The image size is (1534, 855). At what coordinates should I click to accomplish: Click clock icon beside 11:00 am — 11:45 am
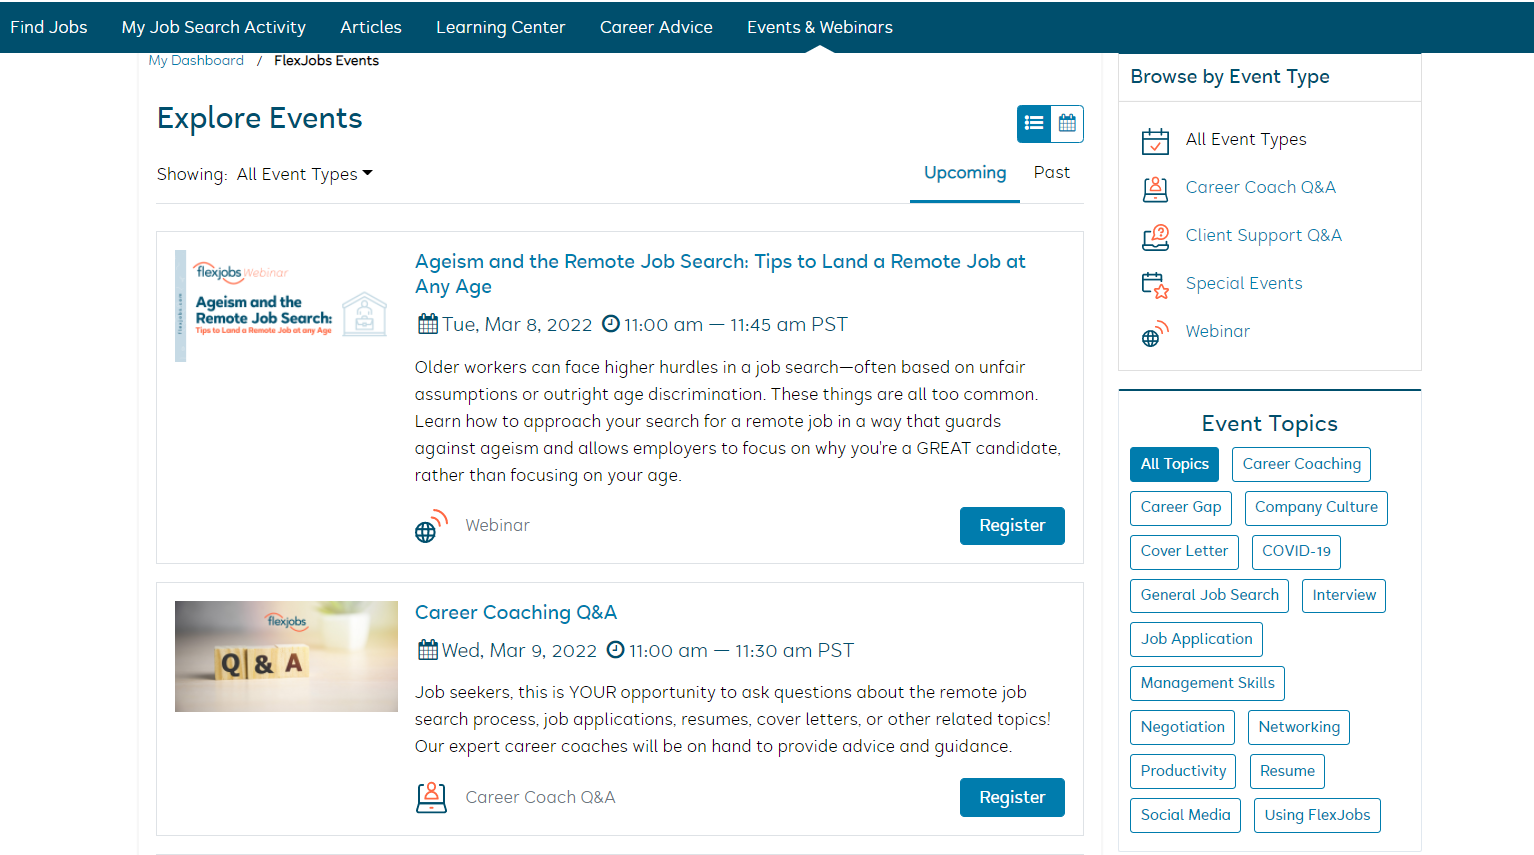tap(611, 324)
